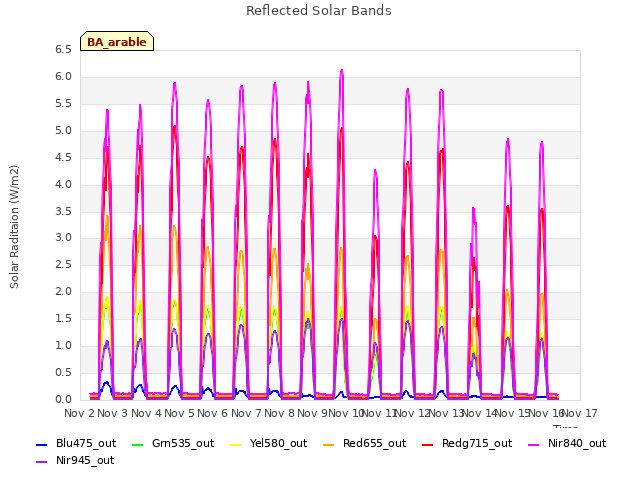This screenshot has width=640, height=480.
Task: Click the purple Nir945_out legend swatch
Action: (x=42, y=462)
